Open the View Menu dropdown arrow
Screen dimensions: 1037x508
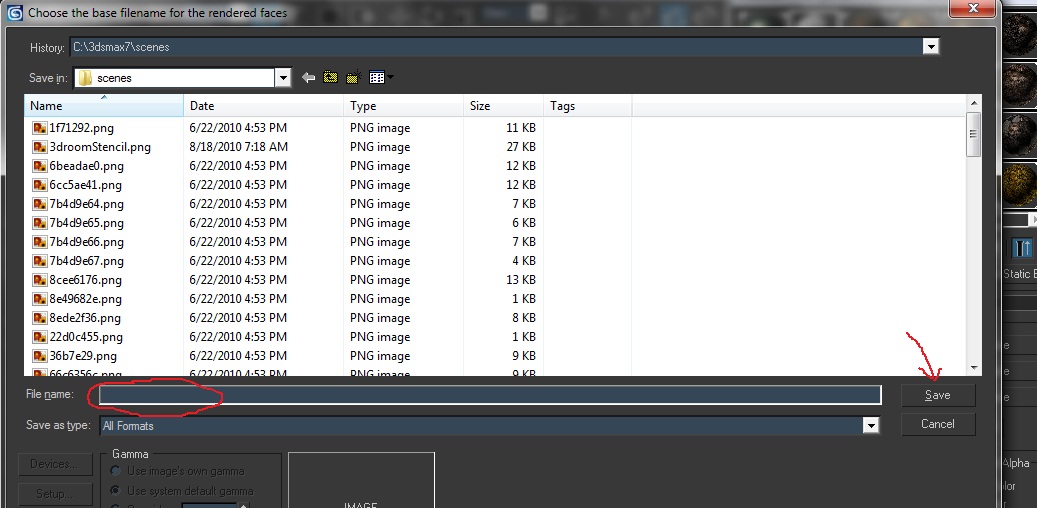pyautogui.click(x=390, y=78)
